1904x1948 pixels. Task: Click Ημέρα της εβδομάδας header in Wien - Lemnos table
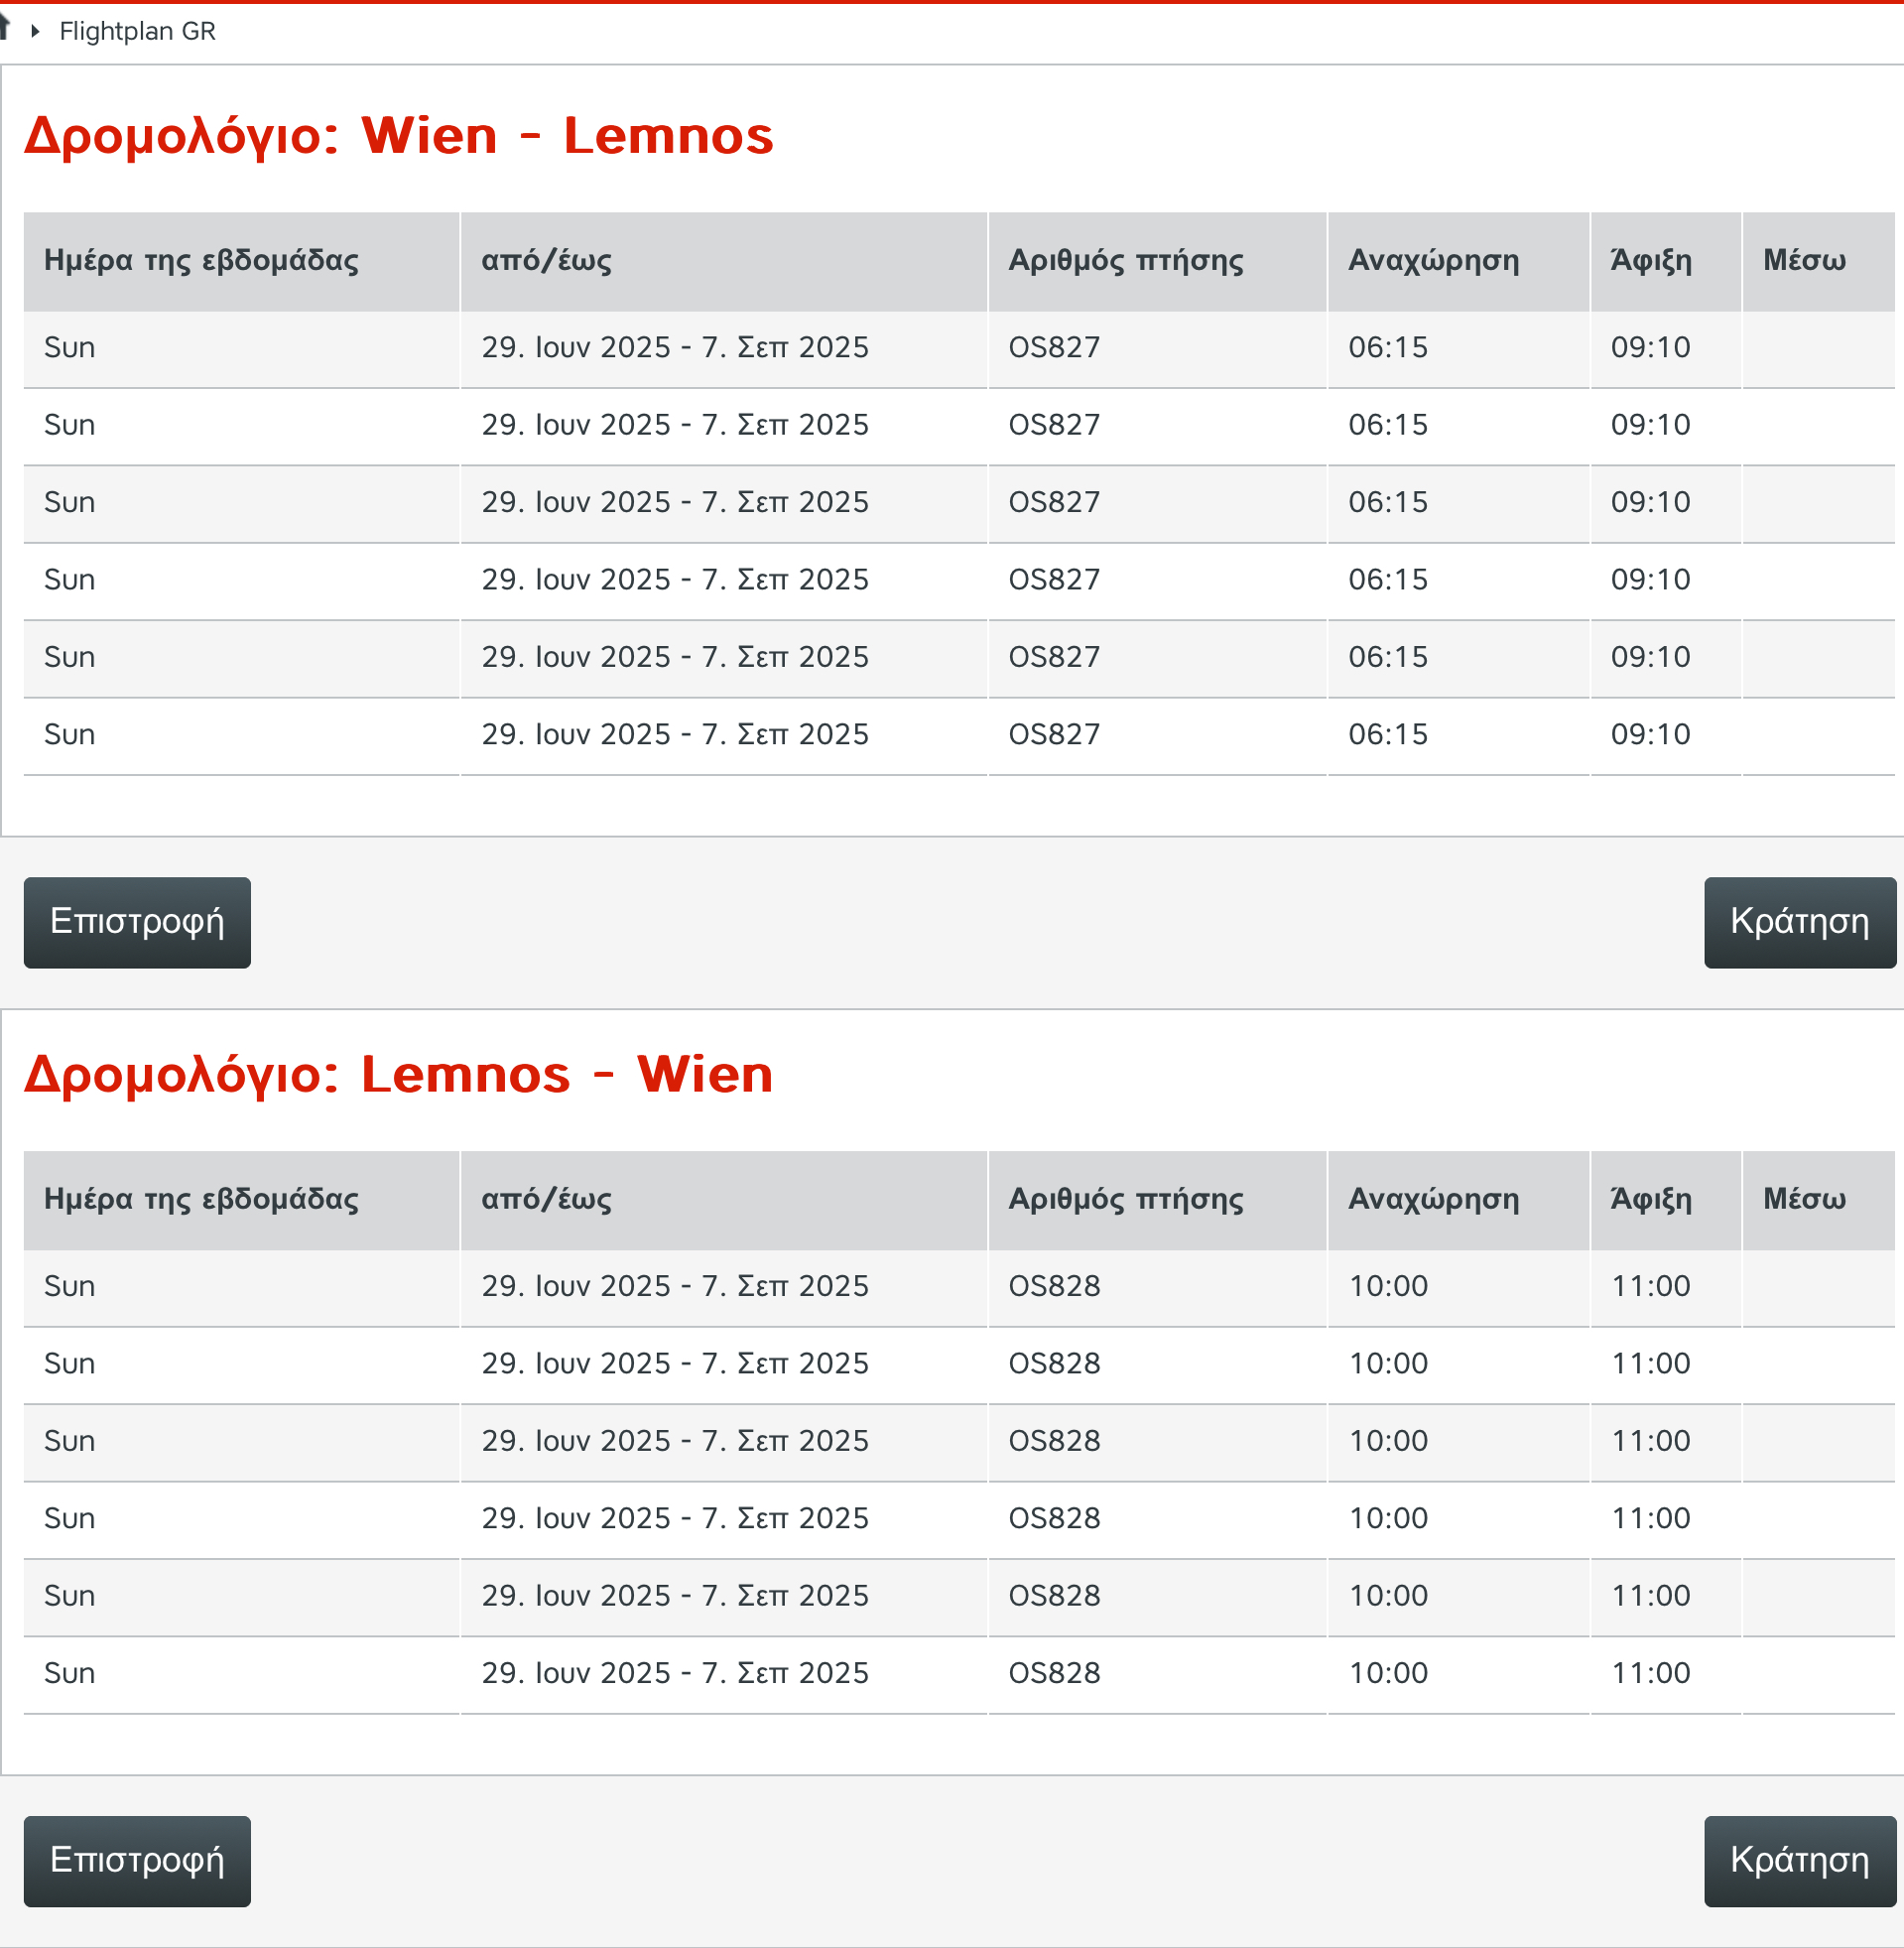pyautogui.click(x=201, y=260)
